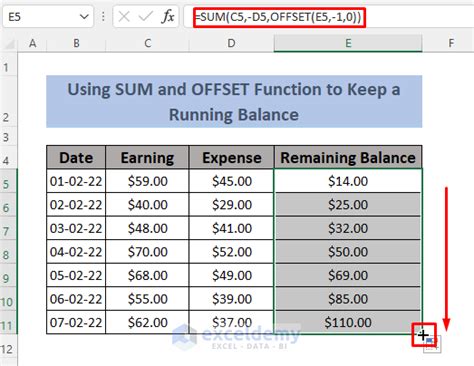Select the balance cell $50.00
The width and height of the screenshot is (474, 366).
click(348, 252)
